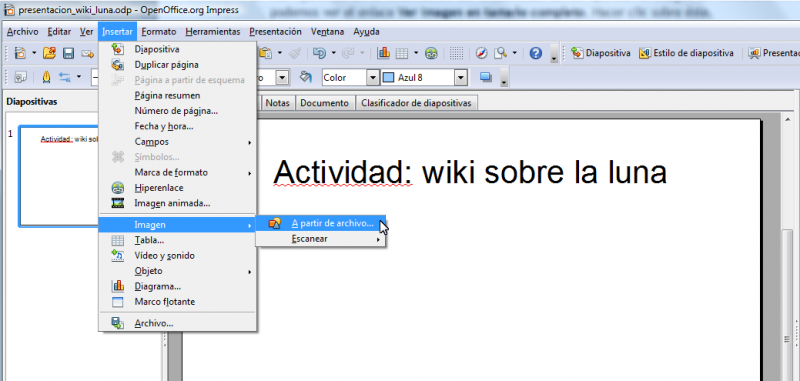Switch to Clasificador de diapositivas tab
This screenshot has height=381, width=800.
coord(416,103)
